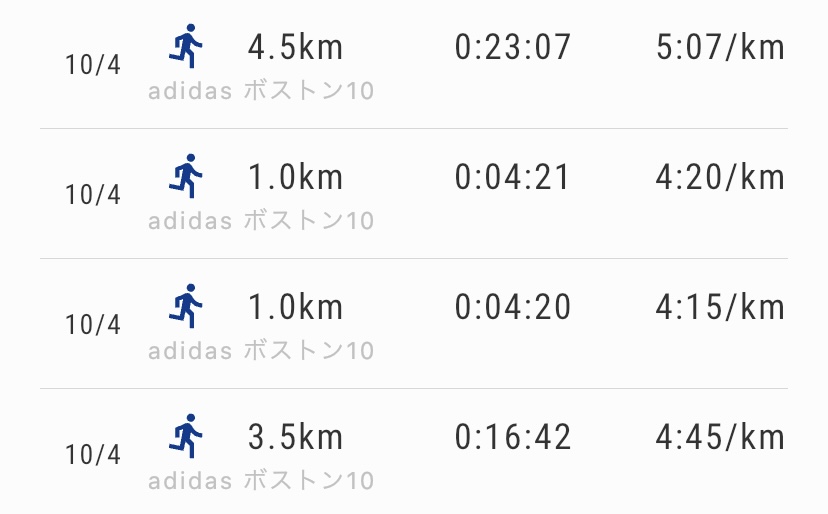Screen dimensions: 828x514
Task: Click the running icon of the 0:04:21 activity
Action: coord(185,176)
